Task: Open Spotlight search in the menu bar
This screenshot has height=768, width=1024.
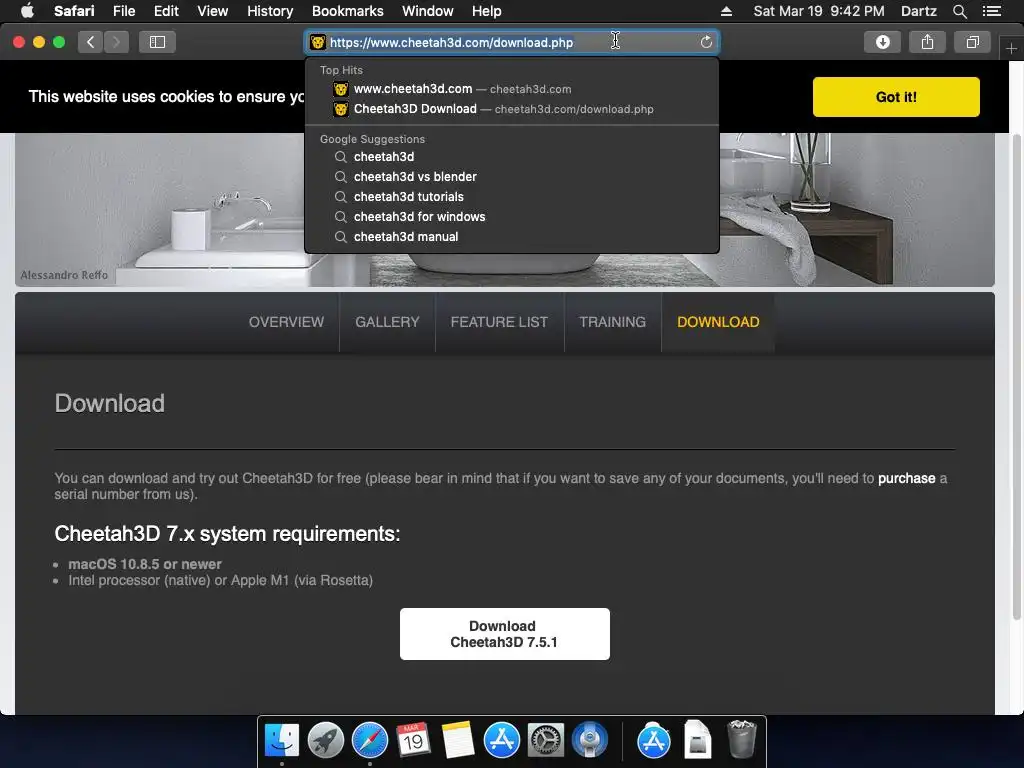Action: coord(959,11)
